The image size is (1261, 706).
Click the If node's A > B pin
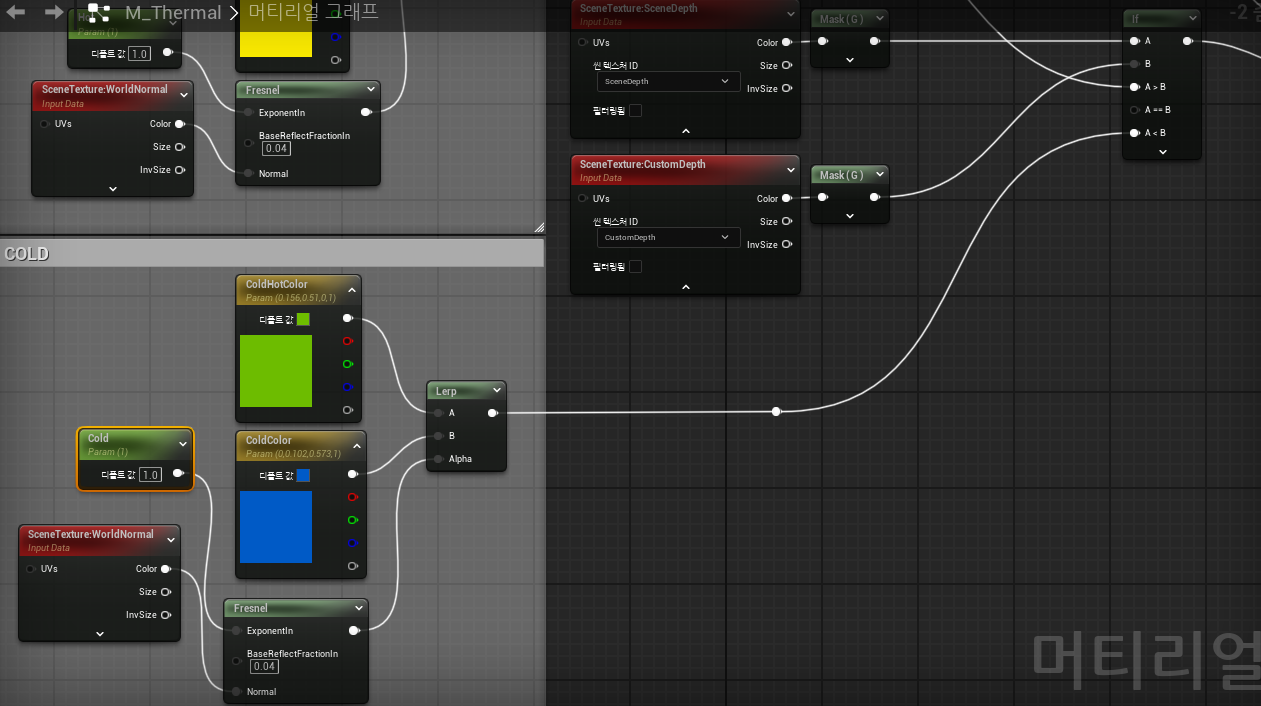pyautogui.click(x=1134, y=87)
